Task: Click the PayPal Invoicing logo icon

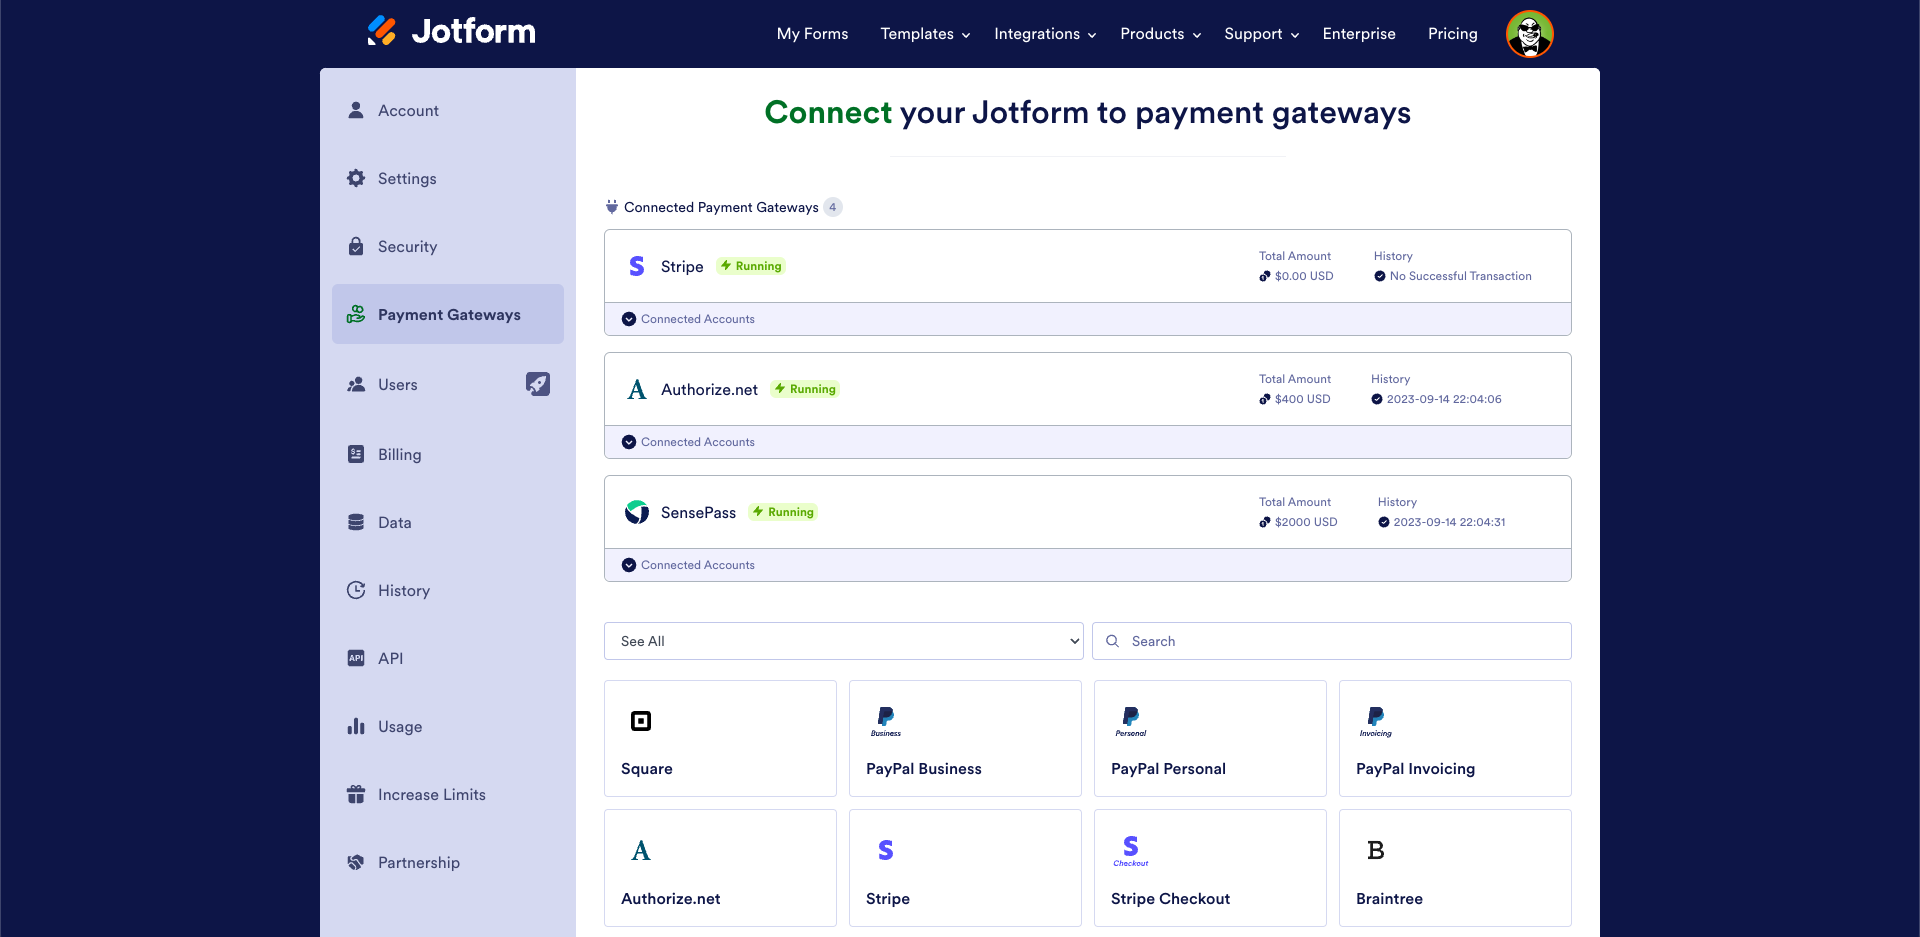Action: pos(1376,722)
